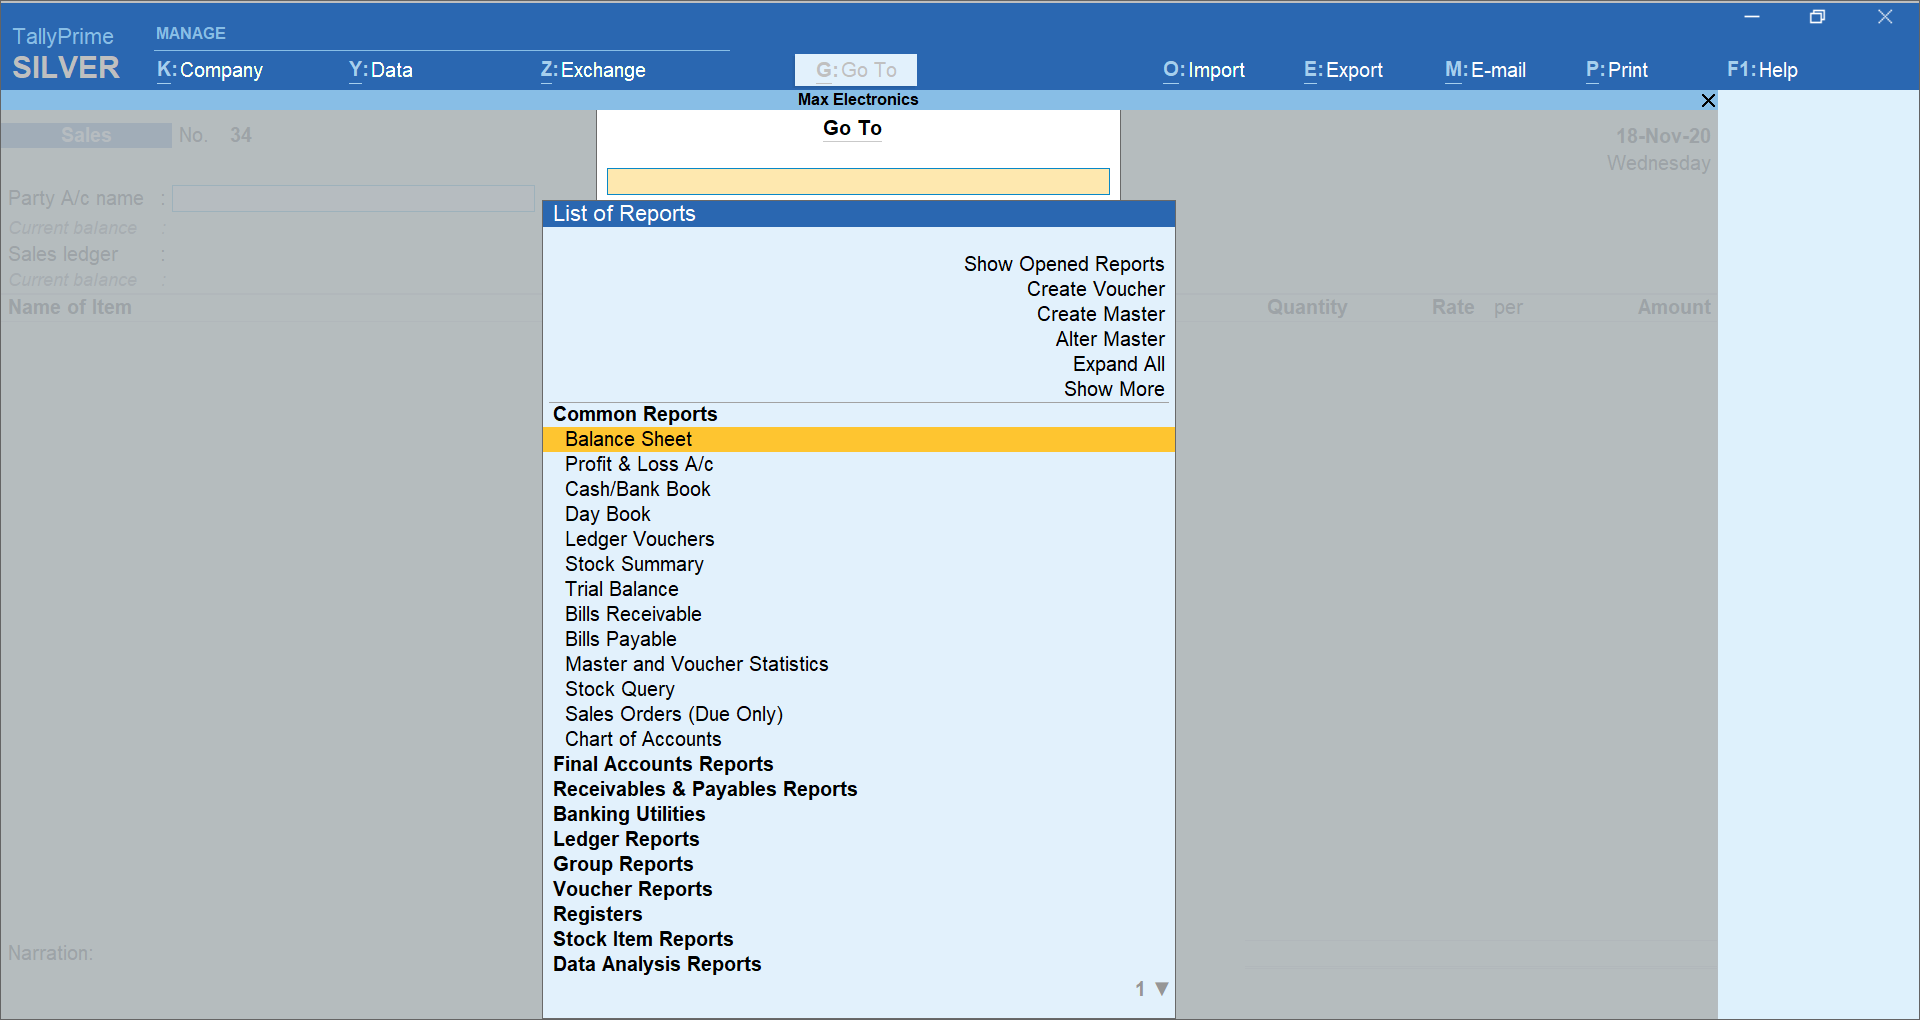The width and height of the screenshot is (1920, 1020).
Task: Open the Export menu
Action: tap(1342, 70)
